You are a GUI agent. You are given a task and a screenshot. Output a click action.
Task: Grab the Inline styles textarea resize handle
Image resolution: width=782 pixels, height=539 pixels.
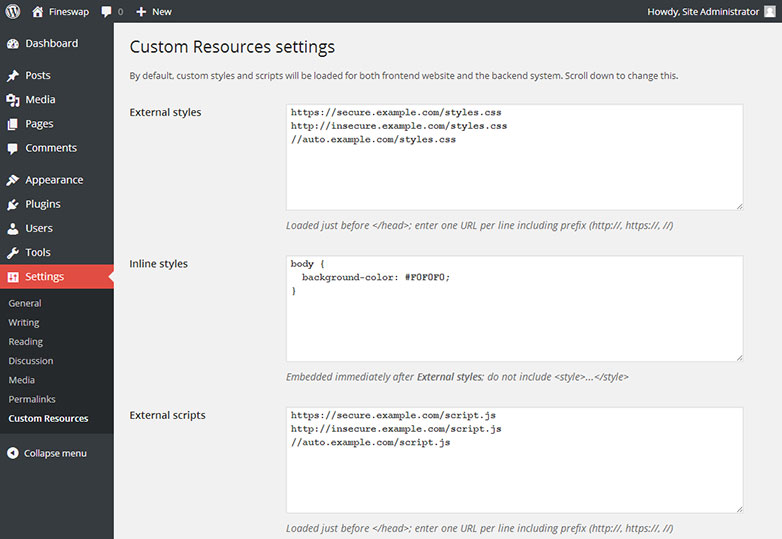click(739, 358)
